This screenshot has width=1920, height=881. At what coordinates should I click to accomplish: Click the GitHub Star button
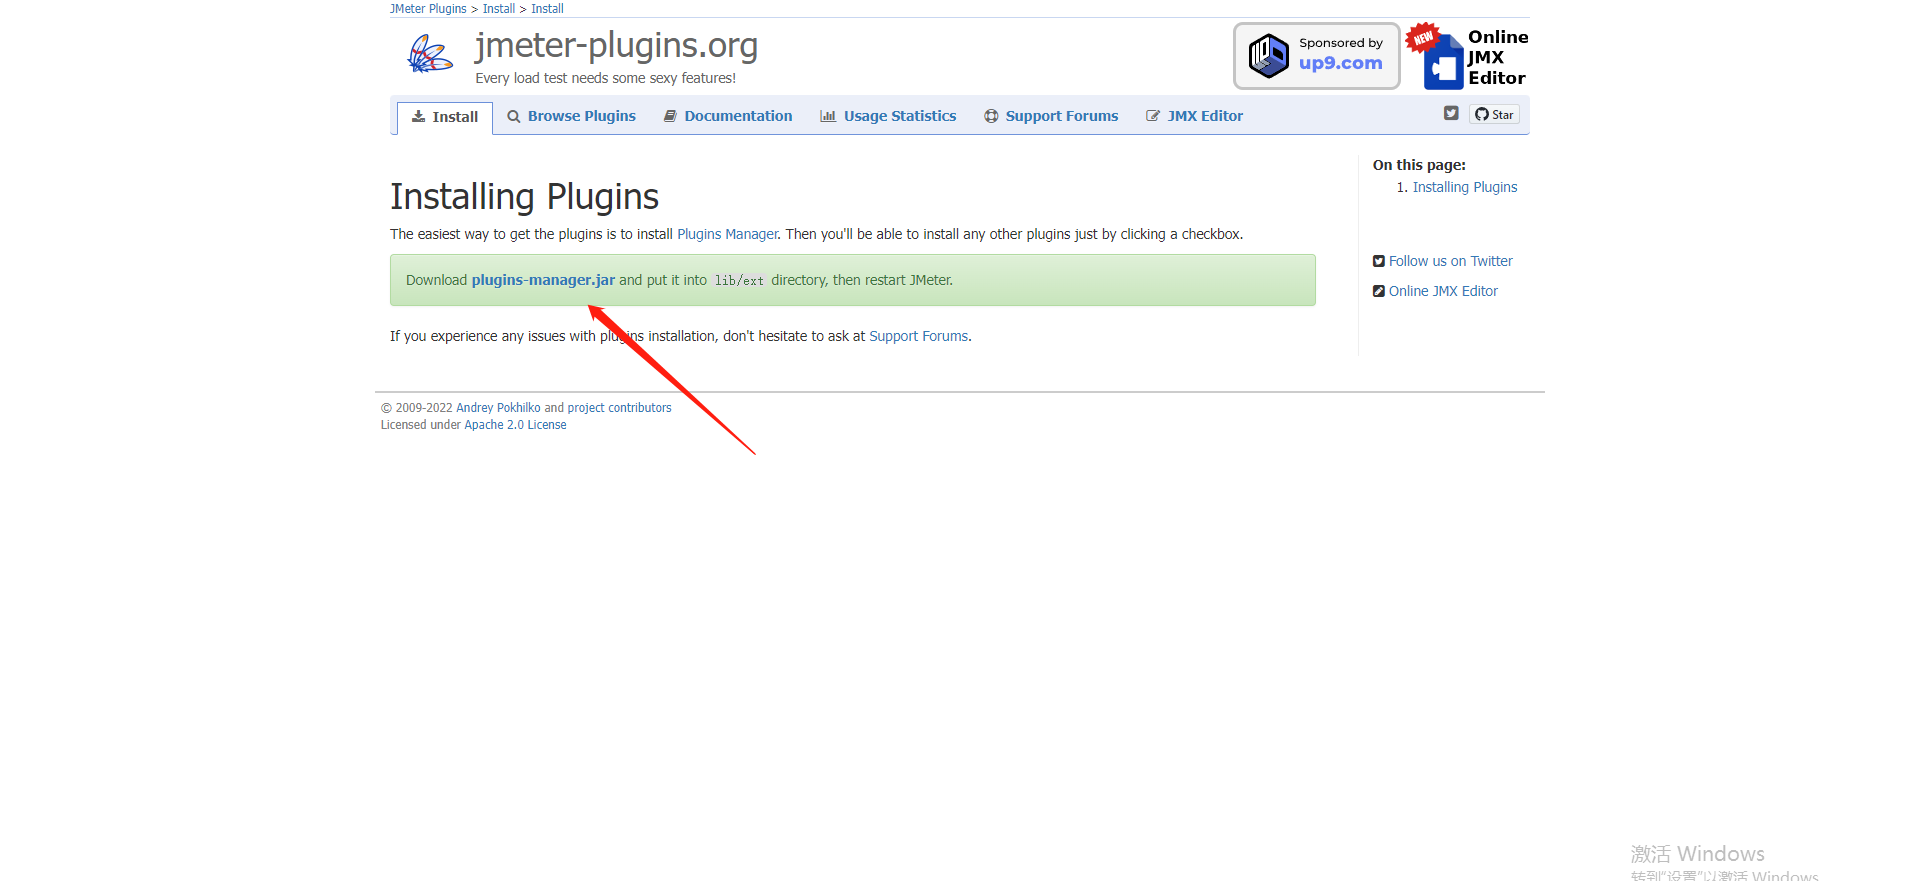pyautogui.click(x=1494, y=114)
